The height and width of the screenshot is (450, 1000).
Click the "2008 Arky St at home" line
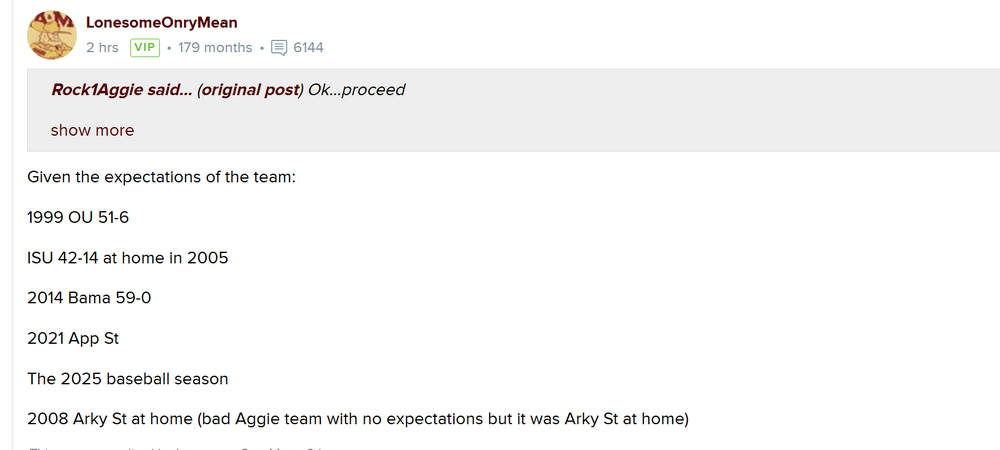tap(358, 418)
